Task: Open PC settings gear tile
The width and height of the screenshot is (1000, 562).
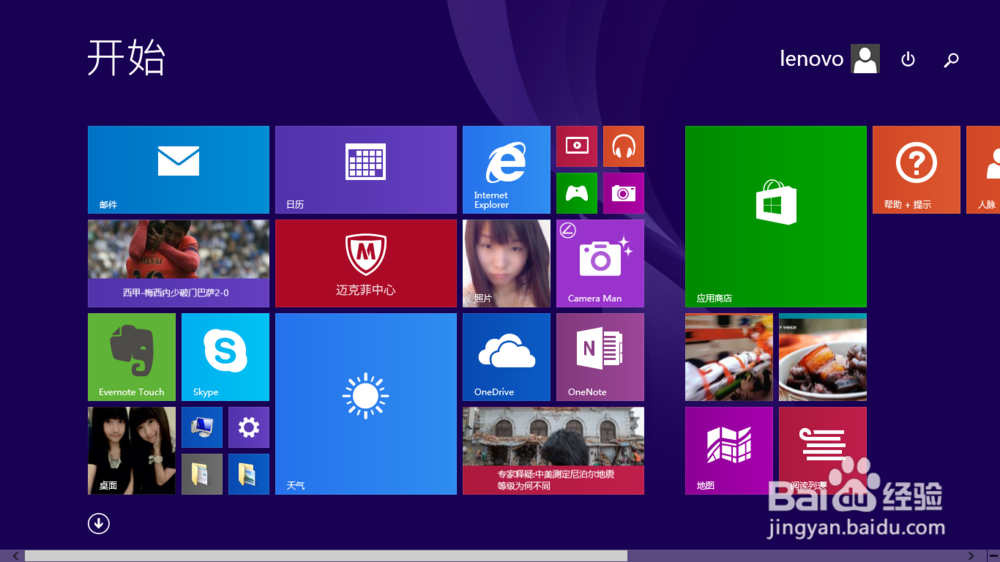Action: (x=249, y=427)
